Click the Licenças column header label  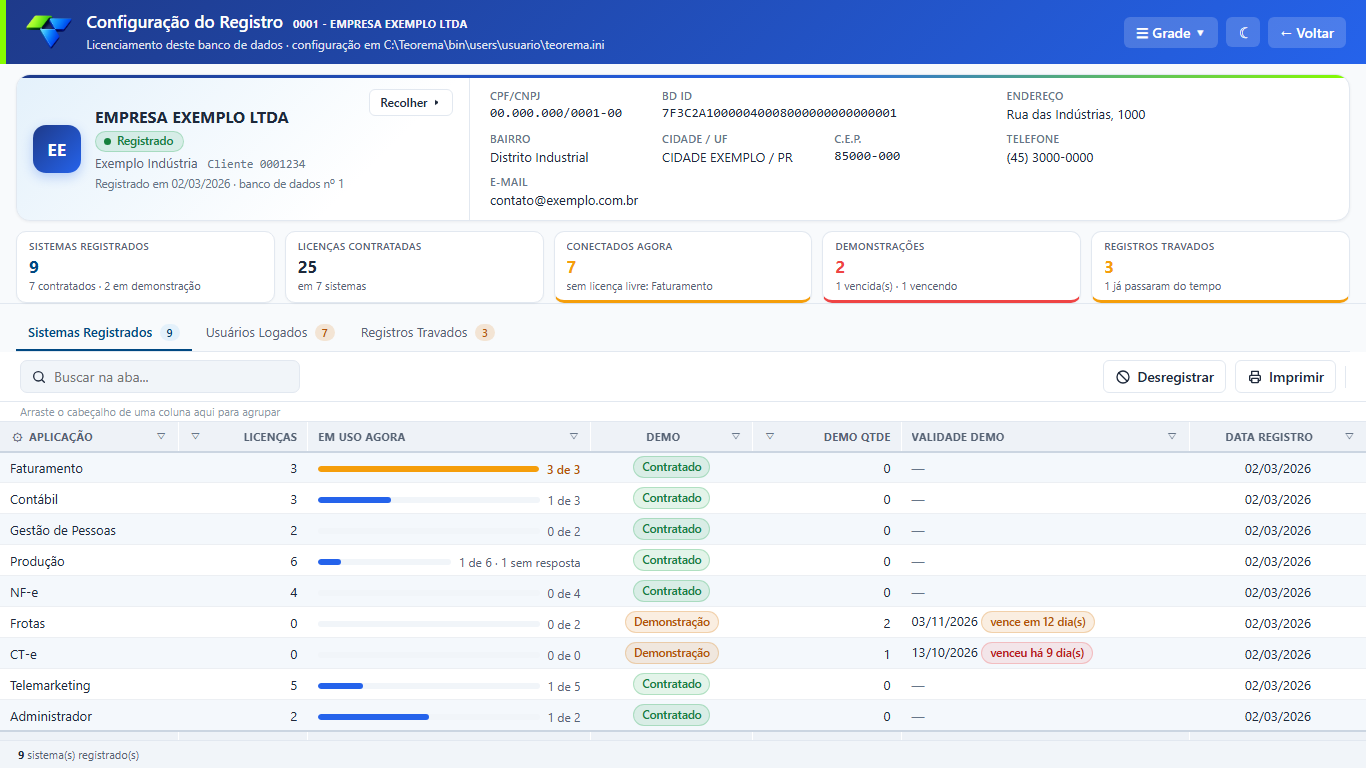270,437
